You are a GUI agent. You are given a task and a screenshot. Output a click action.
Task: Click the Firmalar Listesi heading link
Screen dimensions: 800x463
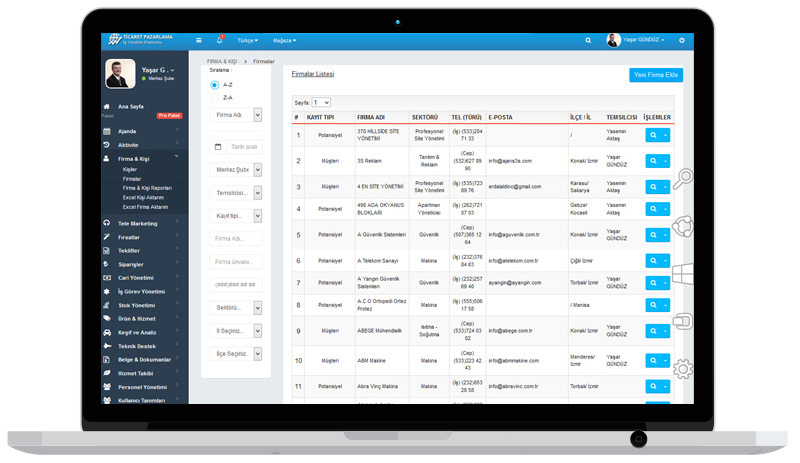point(313,74)
